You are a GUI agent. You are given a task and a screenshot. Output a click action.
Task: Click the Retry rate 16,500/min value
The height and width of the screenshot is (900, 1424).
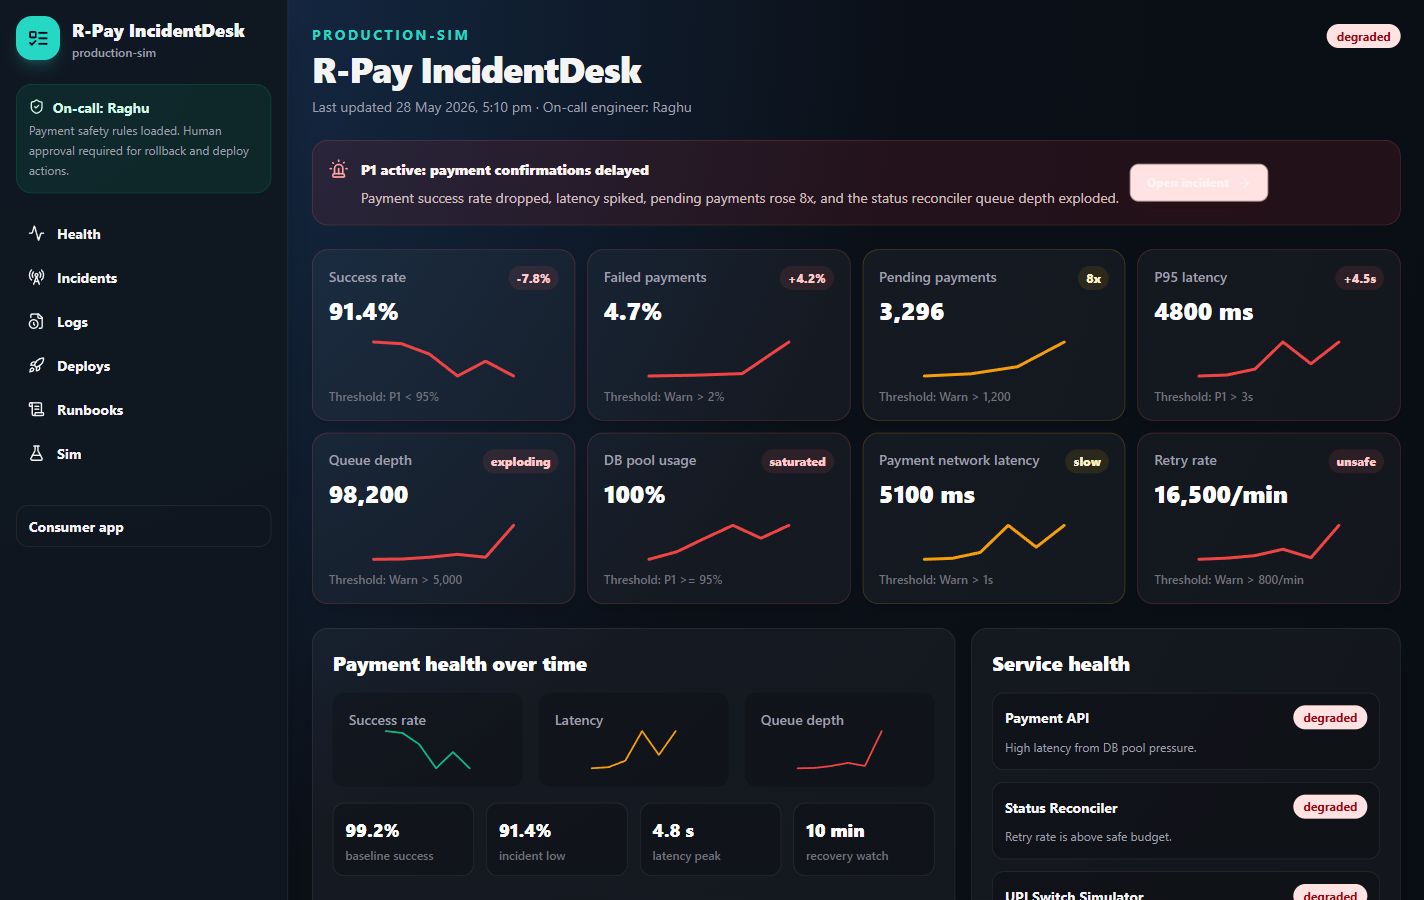(1220, 495)
